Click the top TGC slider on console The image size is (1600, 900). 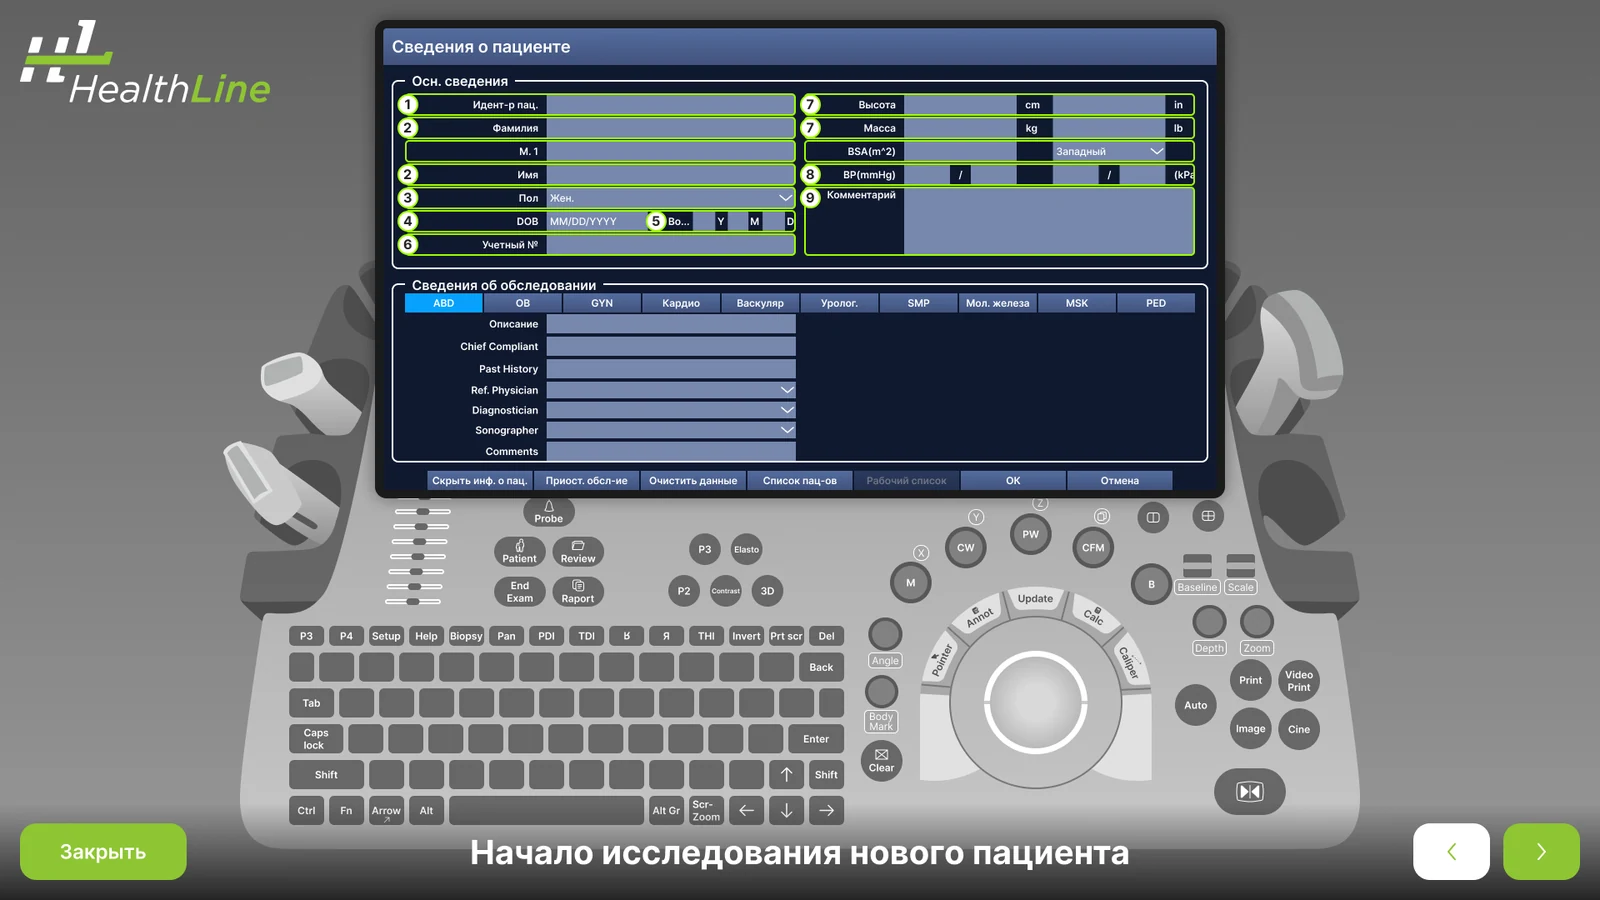coord(421,511)
